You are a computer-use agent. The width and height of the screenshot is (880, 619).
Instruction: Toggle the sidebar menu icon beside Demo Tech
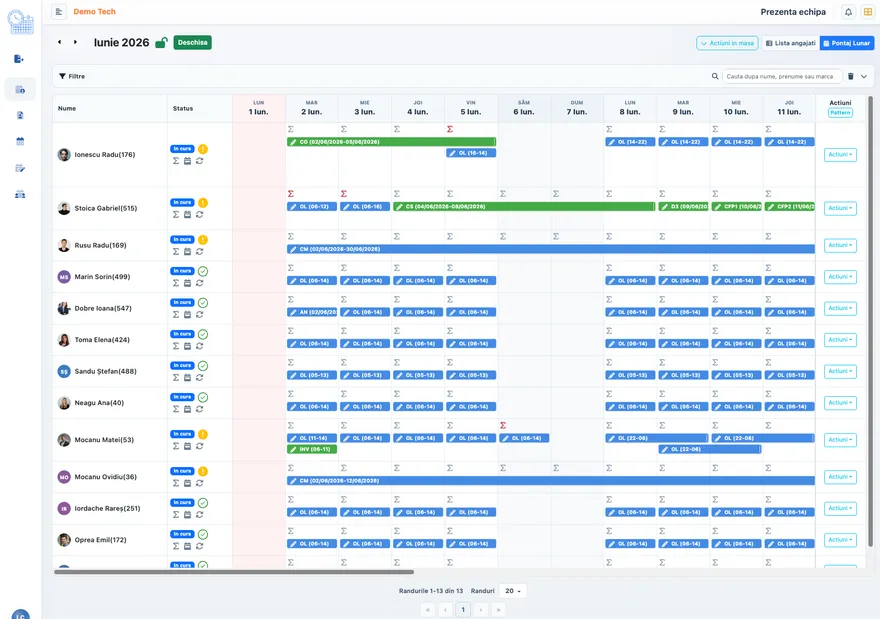click(59, 12)
